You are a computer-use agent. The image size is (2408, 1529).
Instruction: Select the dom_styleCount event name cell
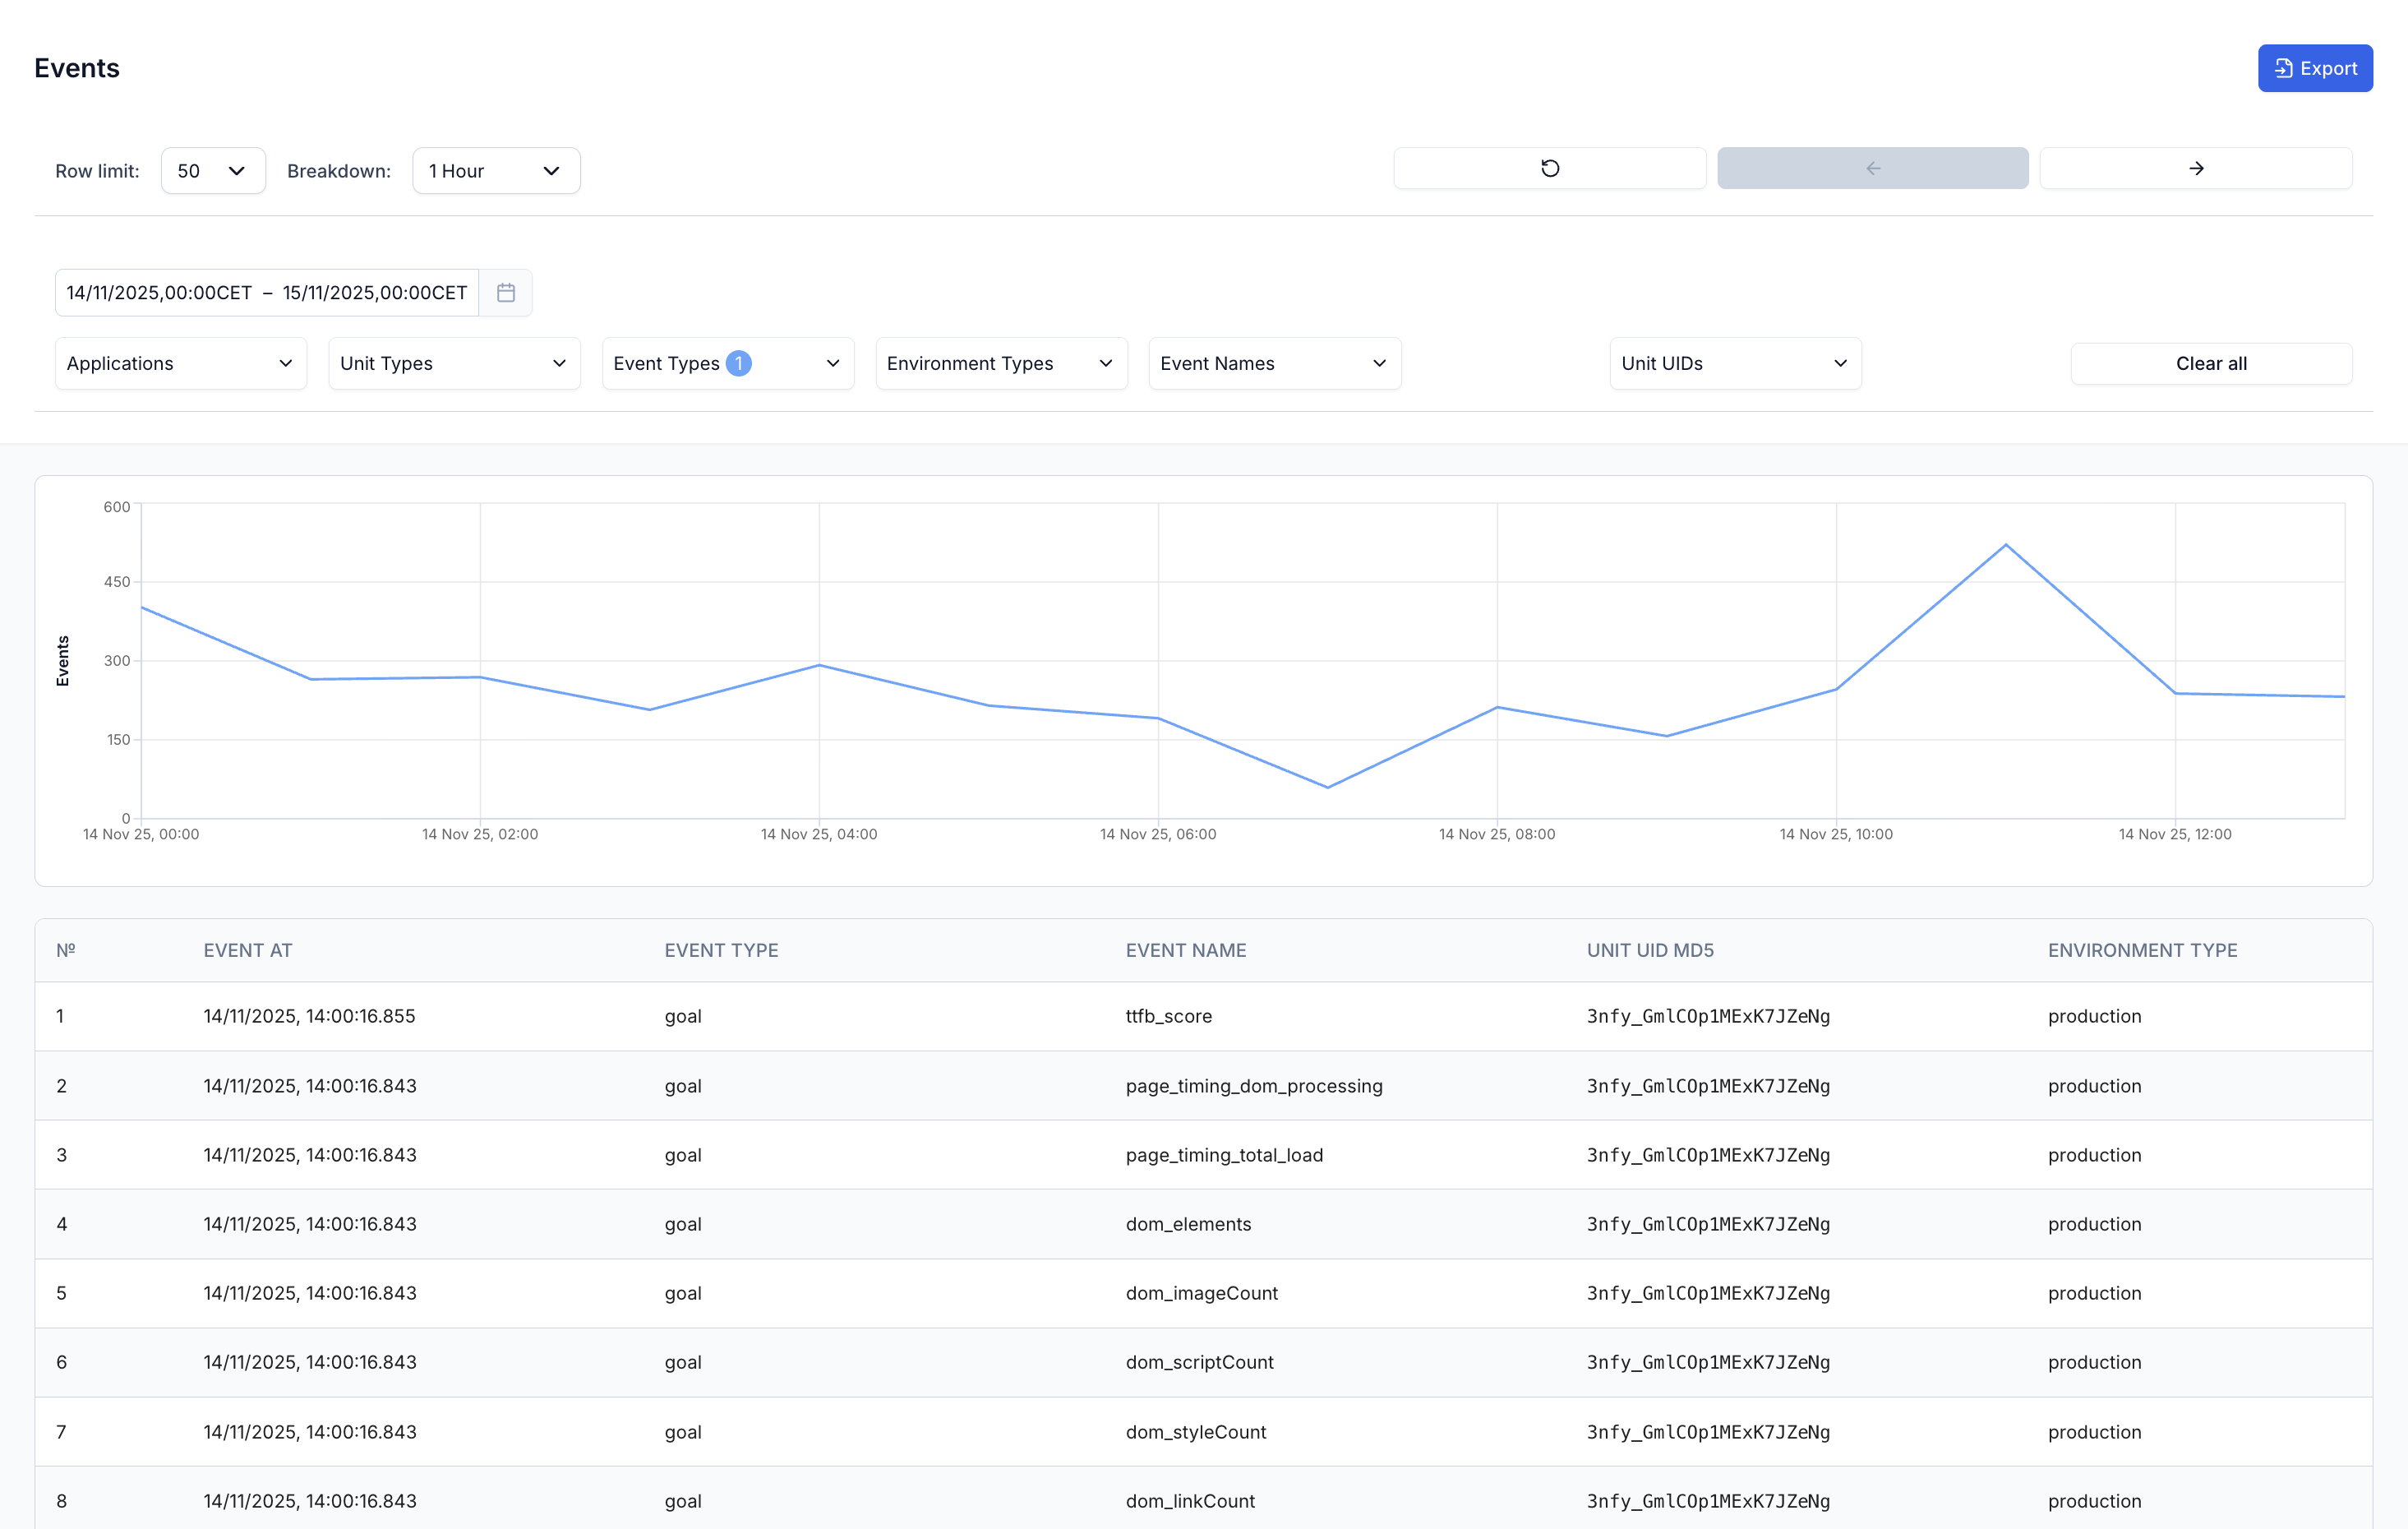pos(1195,1432)
